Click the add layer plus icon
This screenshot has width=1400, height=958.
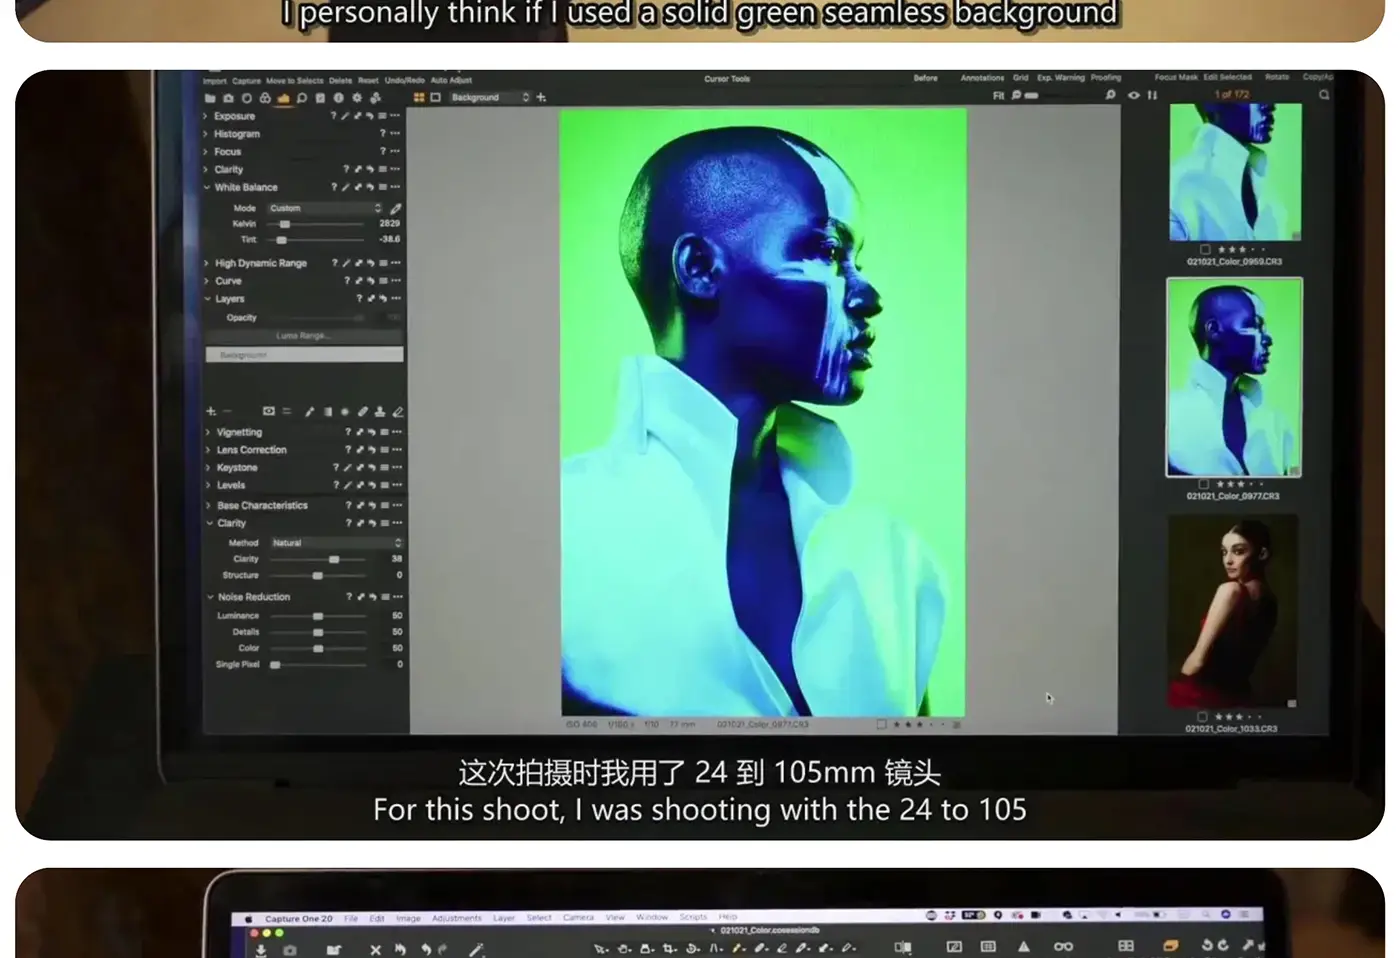(210, 411)
